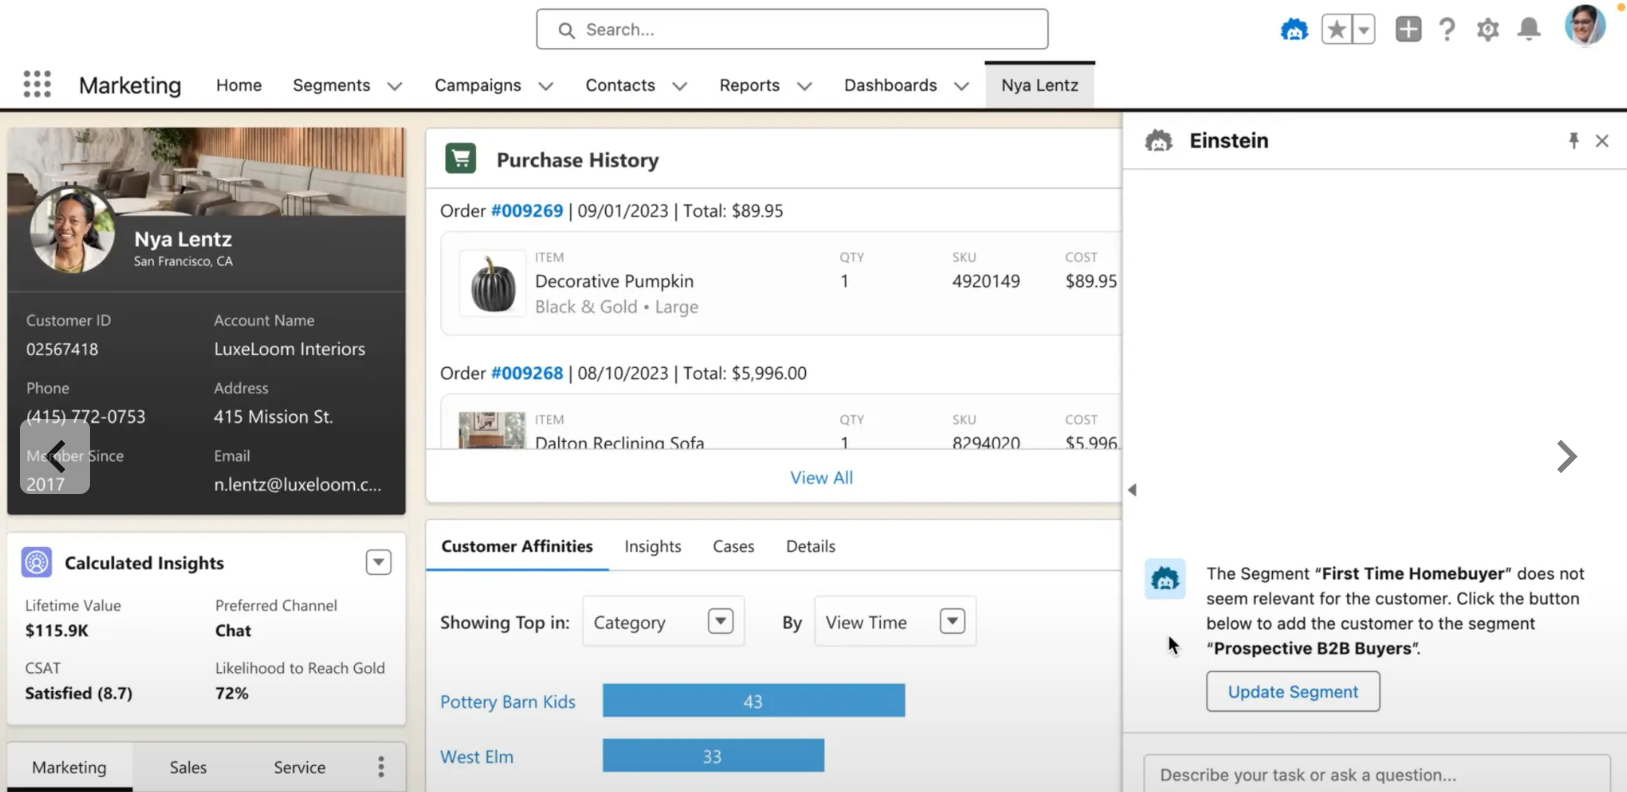Switch to the Details tab
1627x792 pixels.
[x=810, y=546]
